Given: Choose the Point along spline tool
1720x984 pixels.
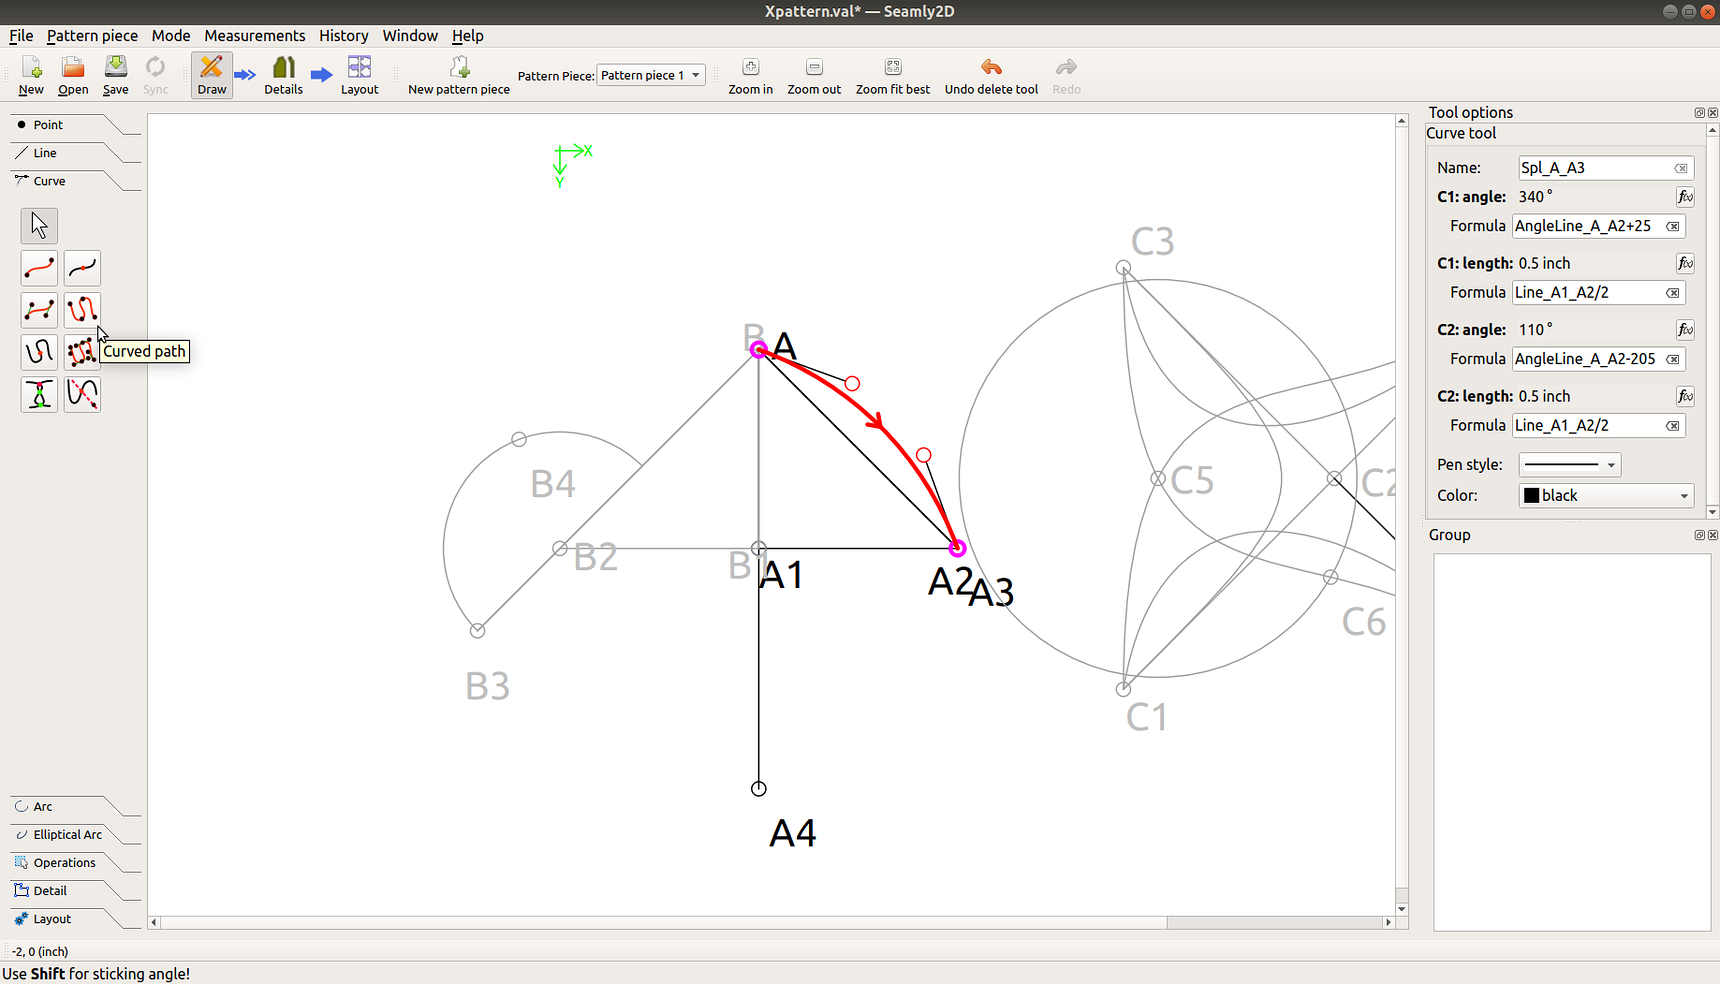Looking at the screenshot, I should pyautogui.click(x=82, y=268).
